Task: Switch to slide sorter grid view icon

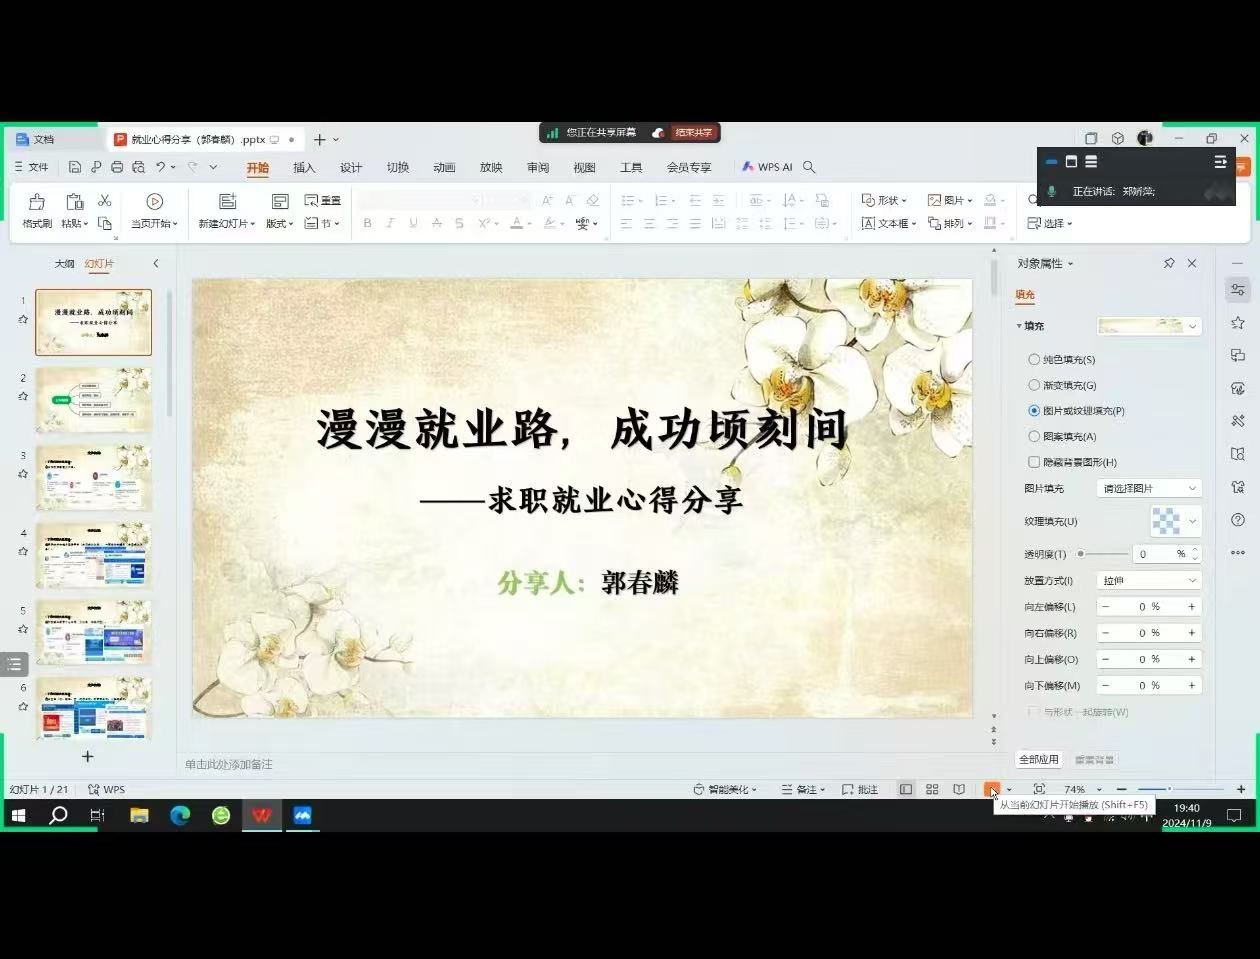Action: coord(932,789)
